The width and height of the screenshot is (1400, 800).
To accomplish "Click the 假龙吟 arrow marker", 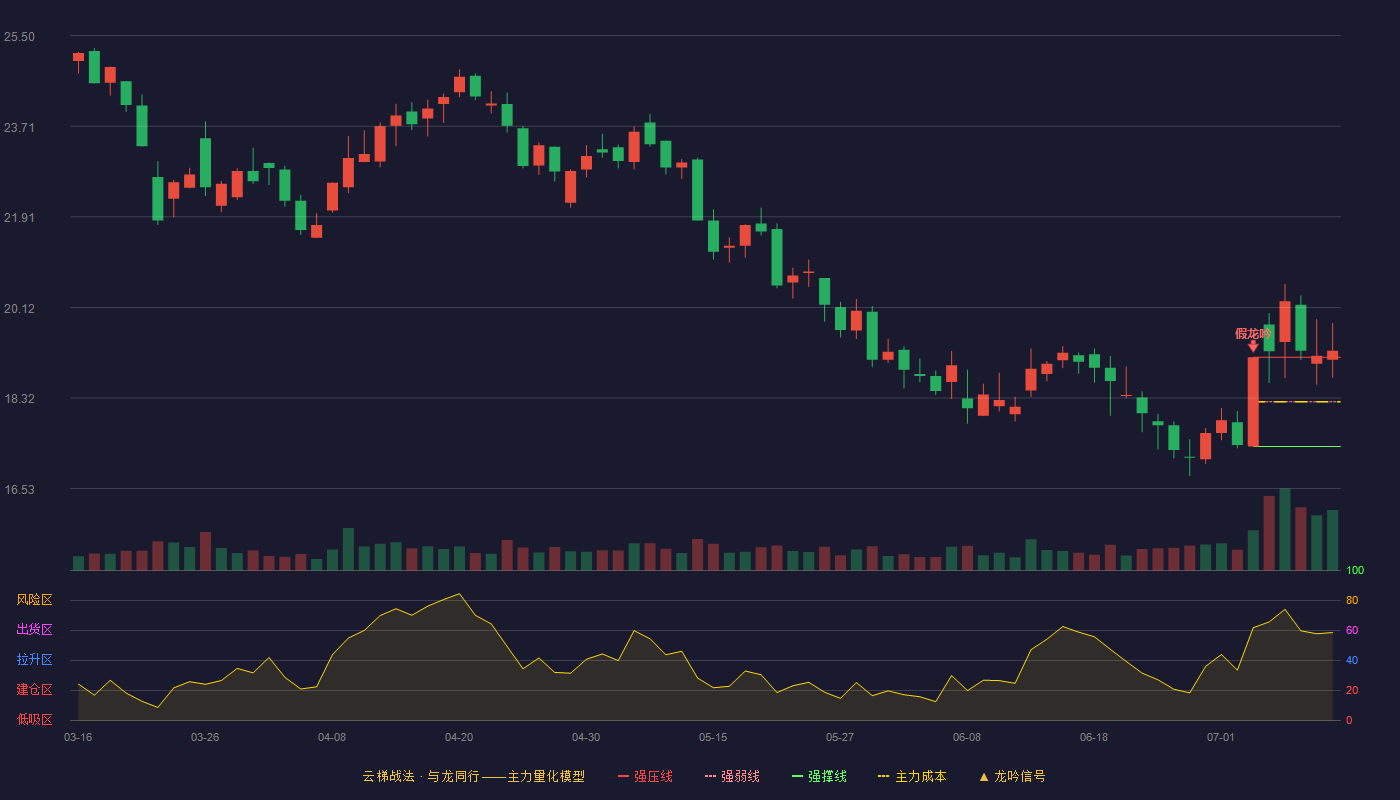I will [1253, 346].
